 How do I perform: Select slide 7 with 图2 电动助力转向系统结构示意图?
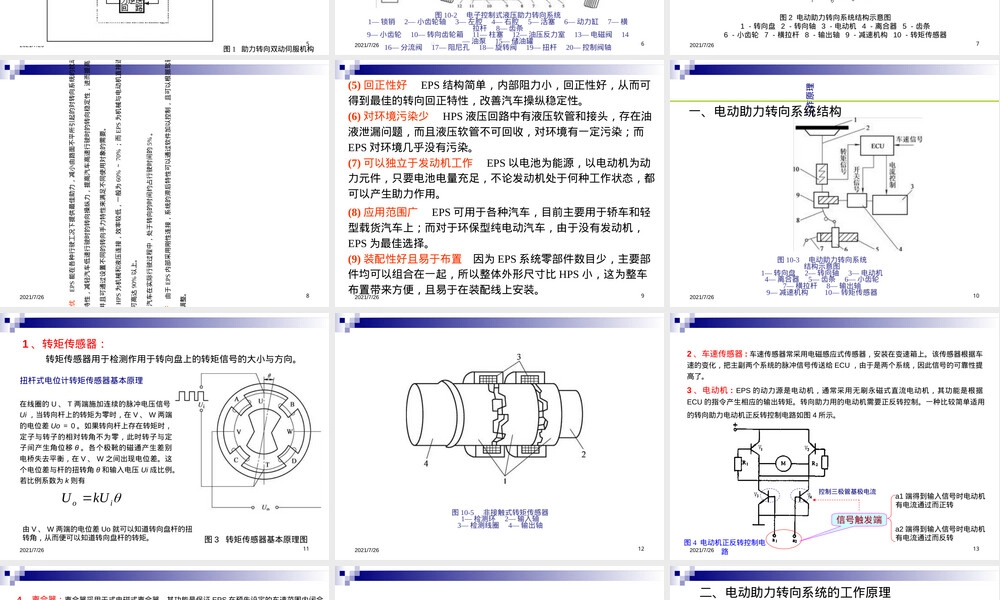pos(834,27)
